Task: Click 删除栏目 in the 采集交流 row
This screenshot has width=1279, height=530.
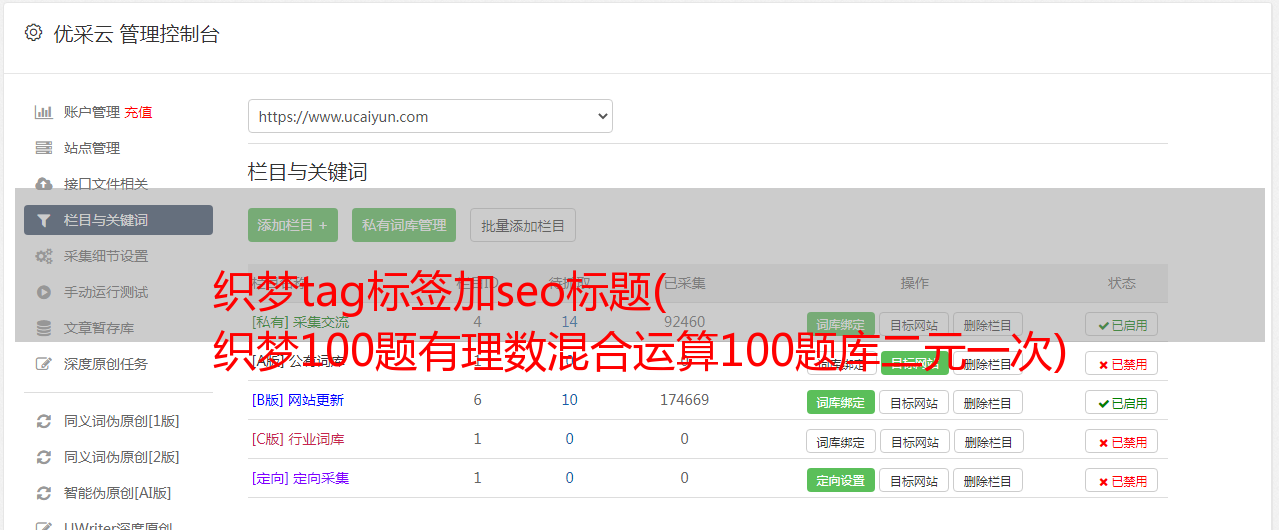Action: point(988,324)
